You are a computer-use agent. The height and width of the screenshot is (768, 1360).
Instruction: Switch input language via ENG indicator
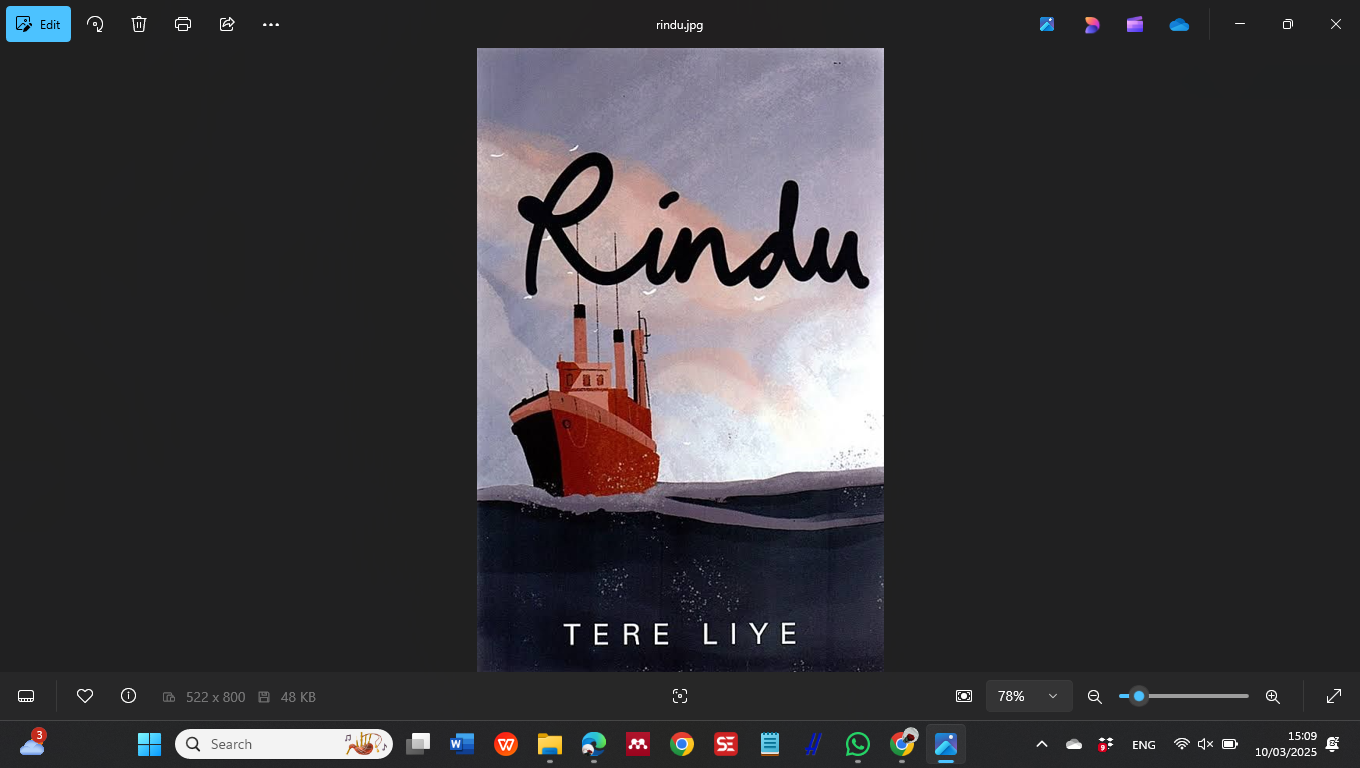(x=1144, y=745)
